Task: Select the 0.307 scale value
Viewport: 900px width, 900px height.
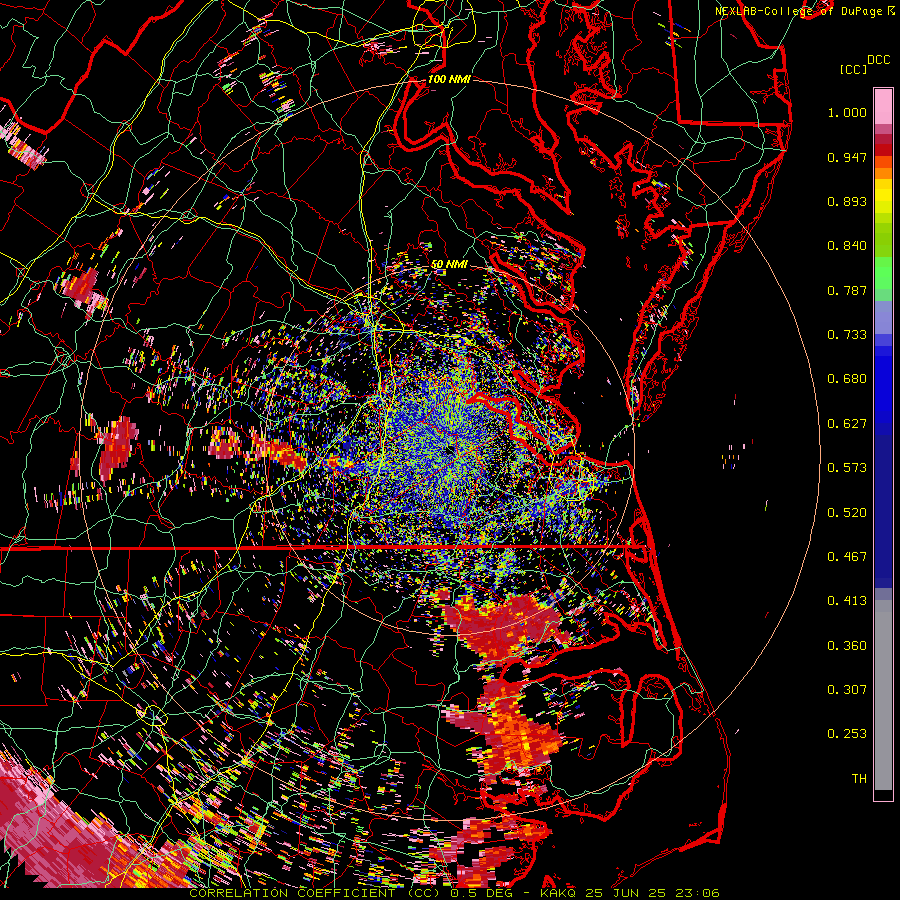Action: [x=847, y=690]
